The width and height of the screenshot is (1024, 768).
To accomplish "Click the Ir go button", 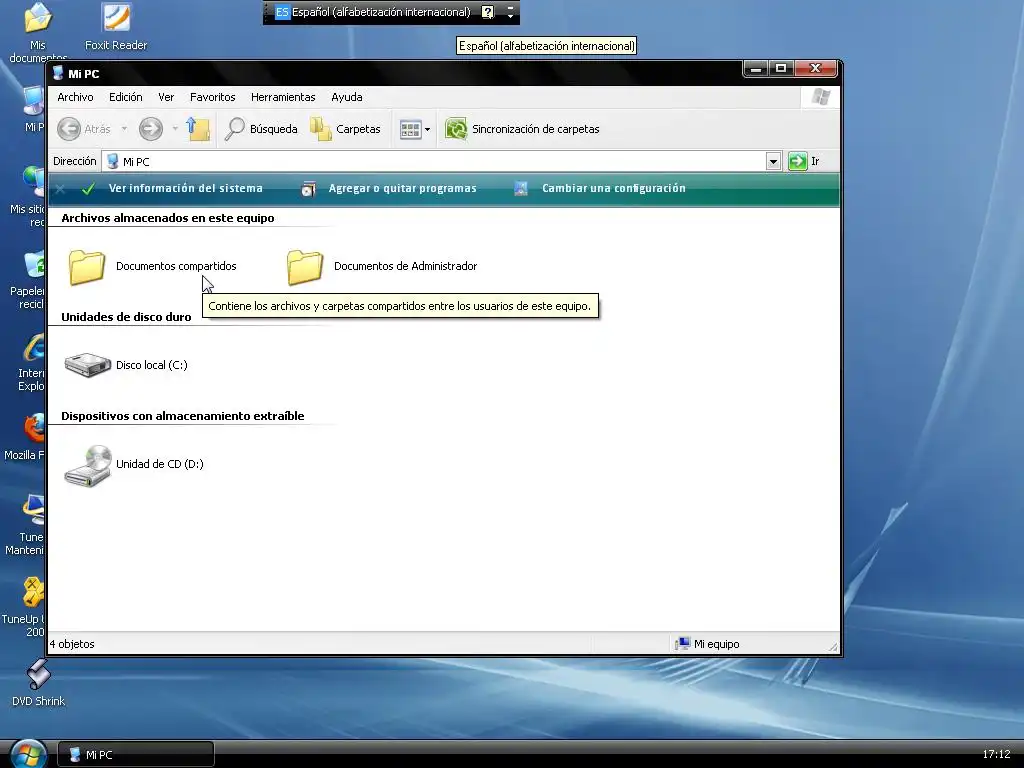I will point(804,161).
